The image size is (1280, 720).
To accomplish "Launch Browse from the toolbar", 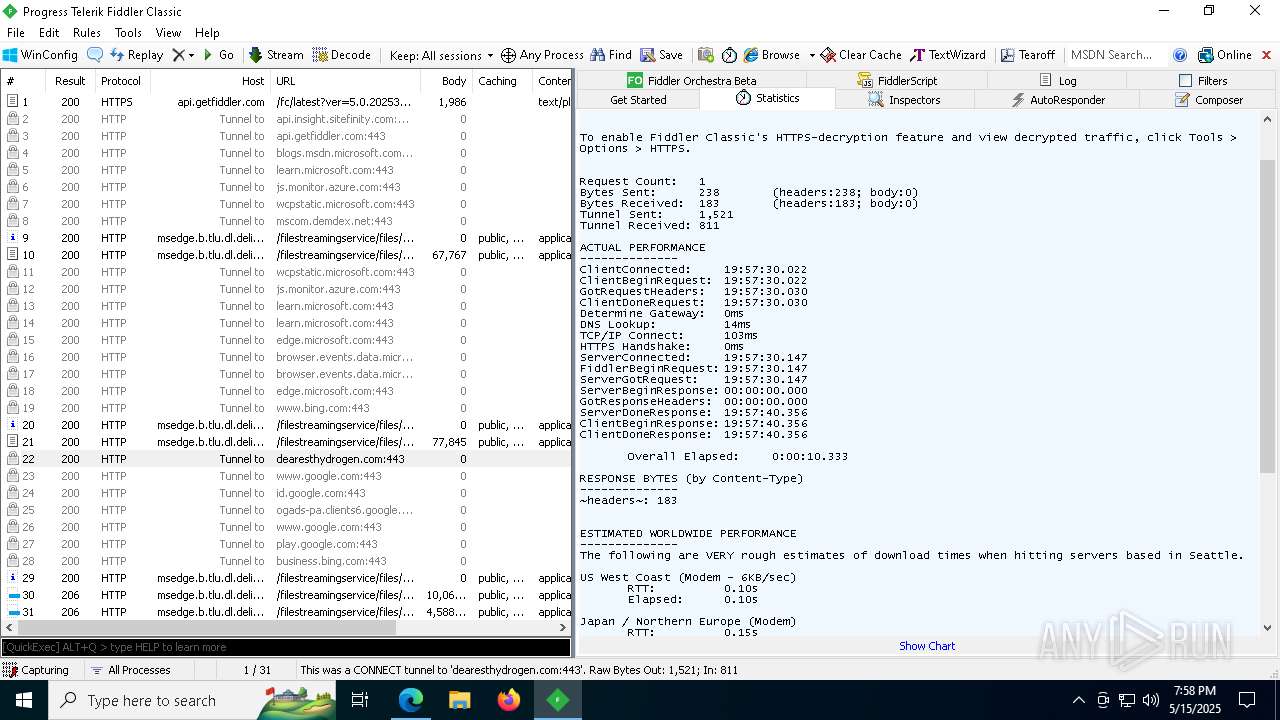I will click(772, 55).
